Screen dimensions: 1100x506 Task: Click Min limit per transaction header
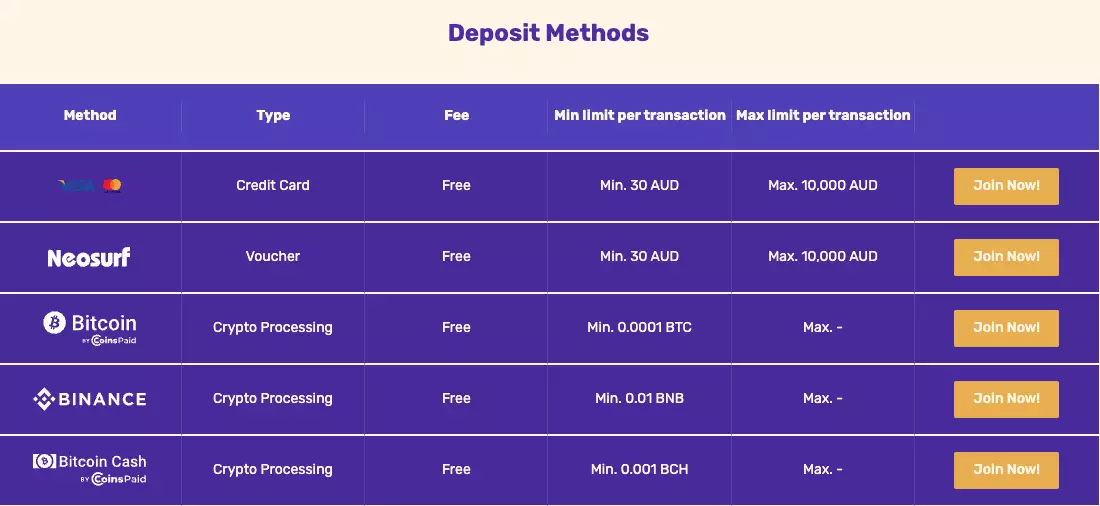(640, 115)
